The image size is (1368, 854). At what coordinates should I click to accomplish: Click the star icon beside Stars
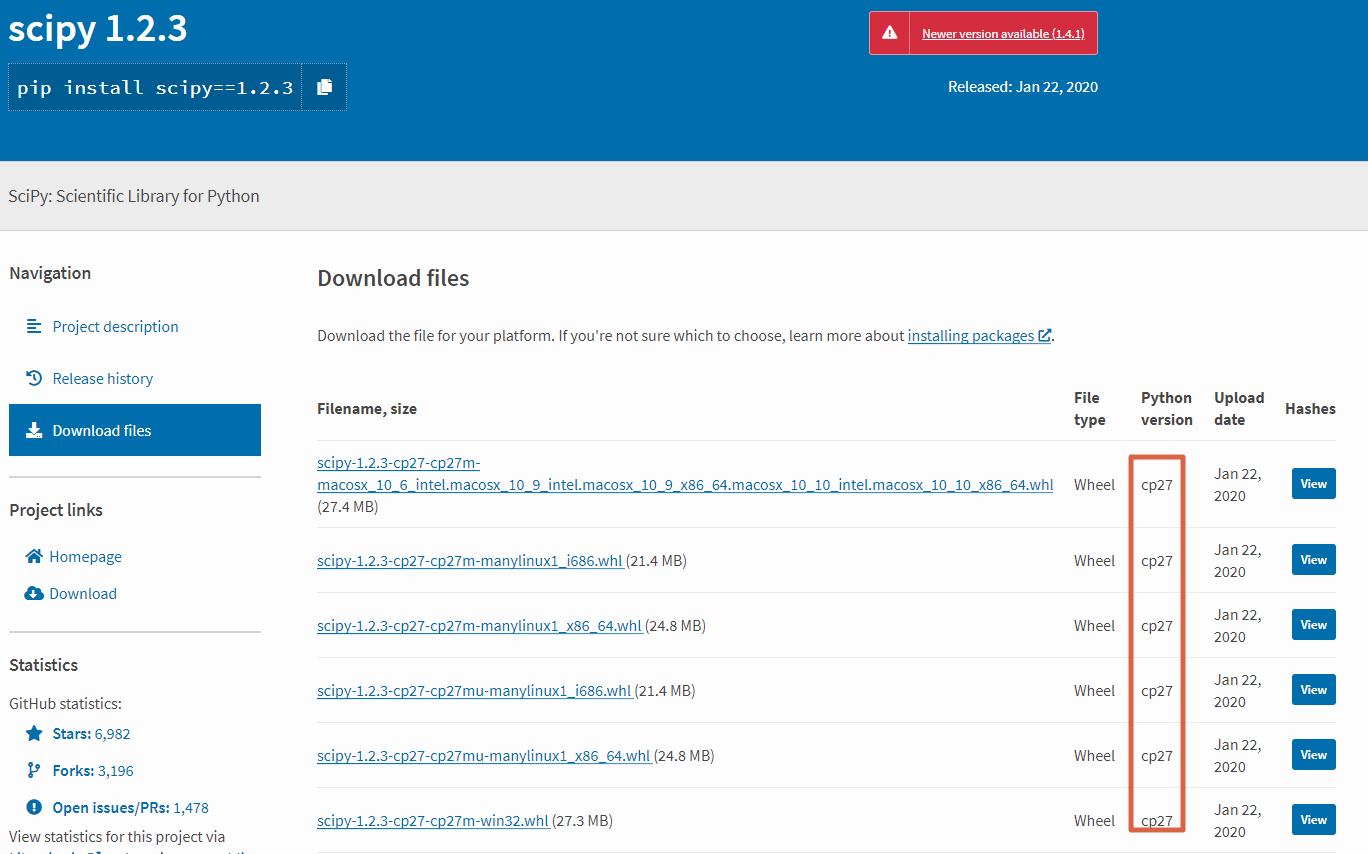(34, 733)
